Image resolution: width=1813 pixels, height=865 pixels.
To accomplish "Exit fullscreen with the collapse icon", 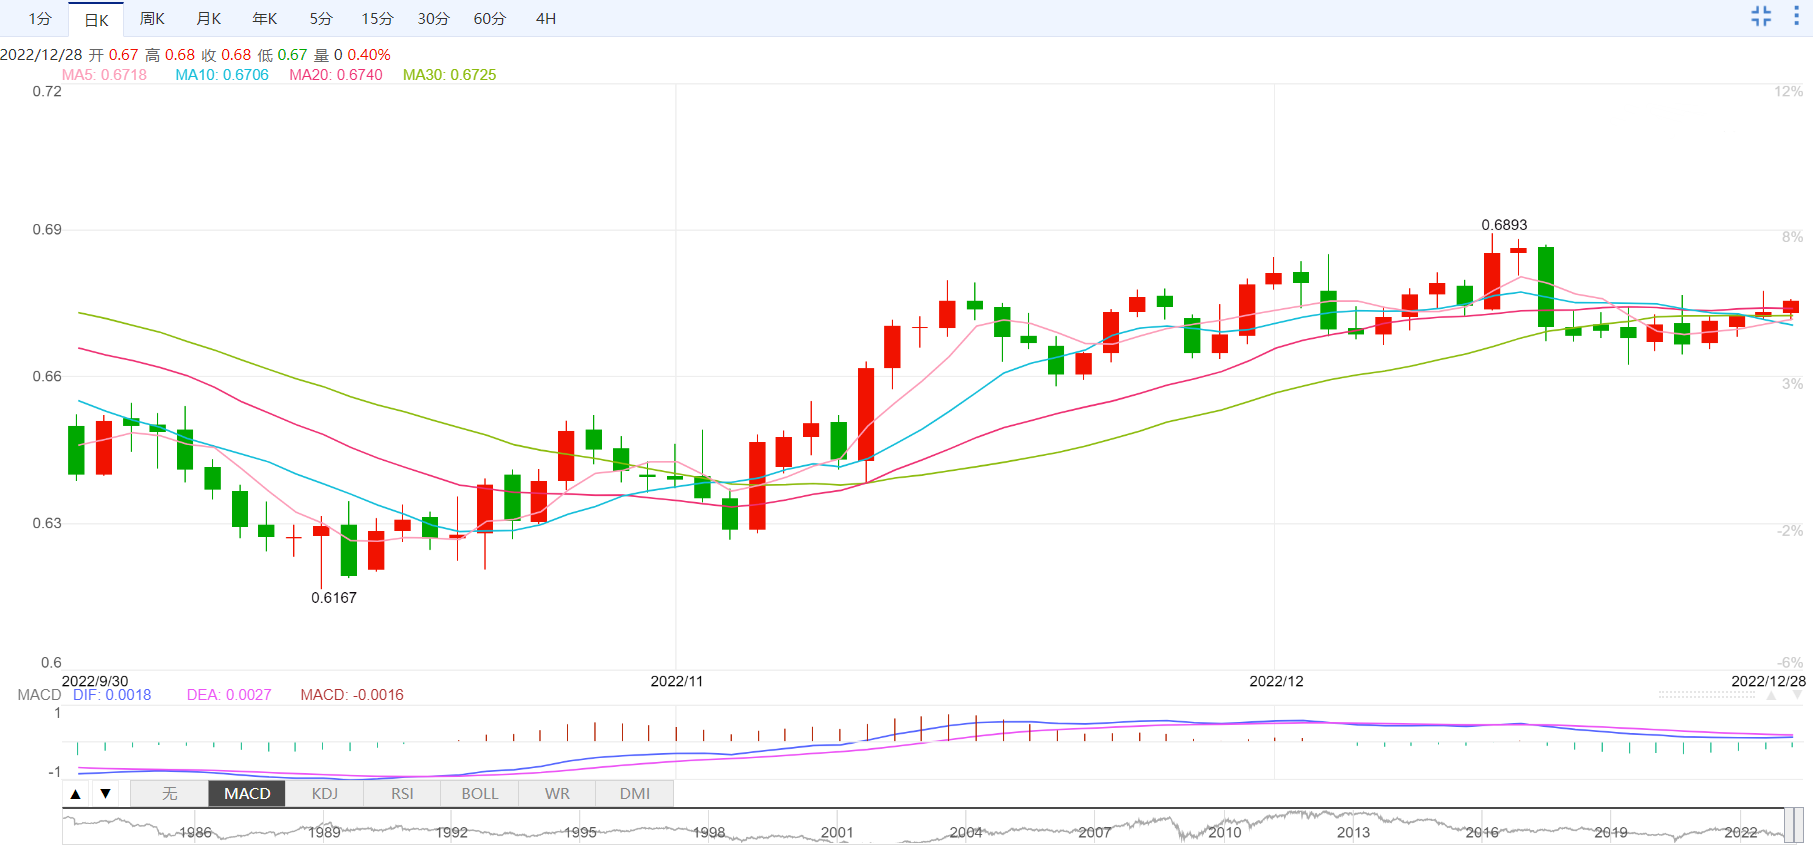I will (1761, 16).
